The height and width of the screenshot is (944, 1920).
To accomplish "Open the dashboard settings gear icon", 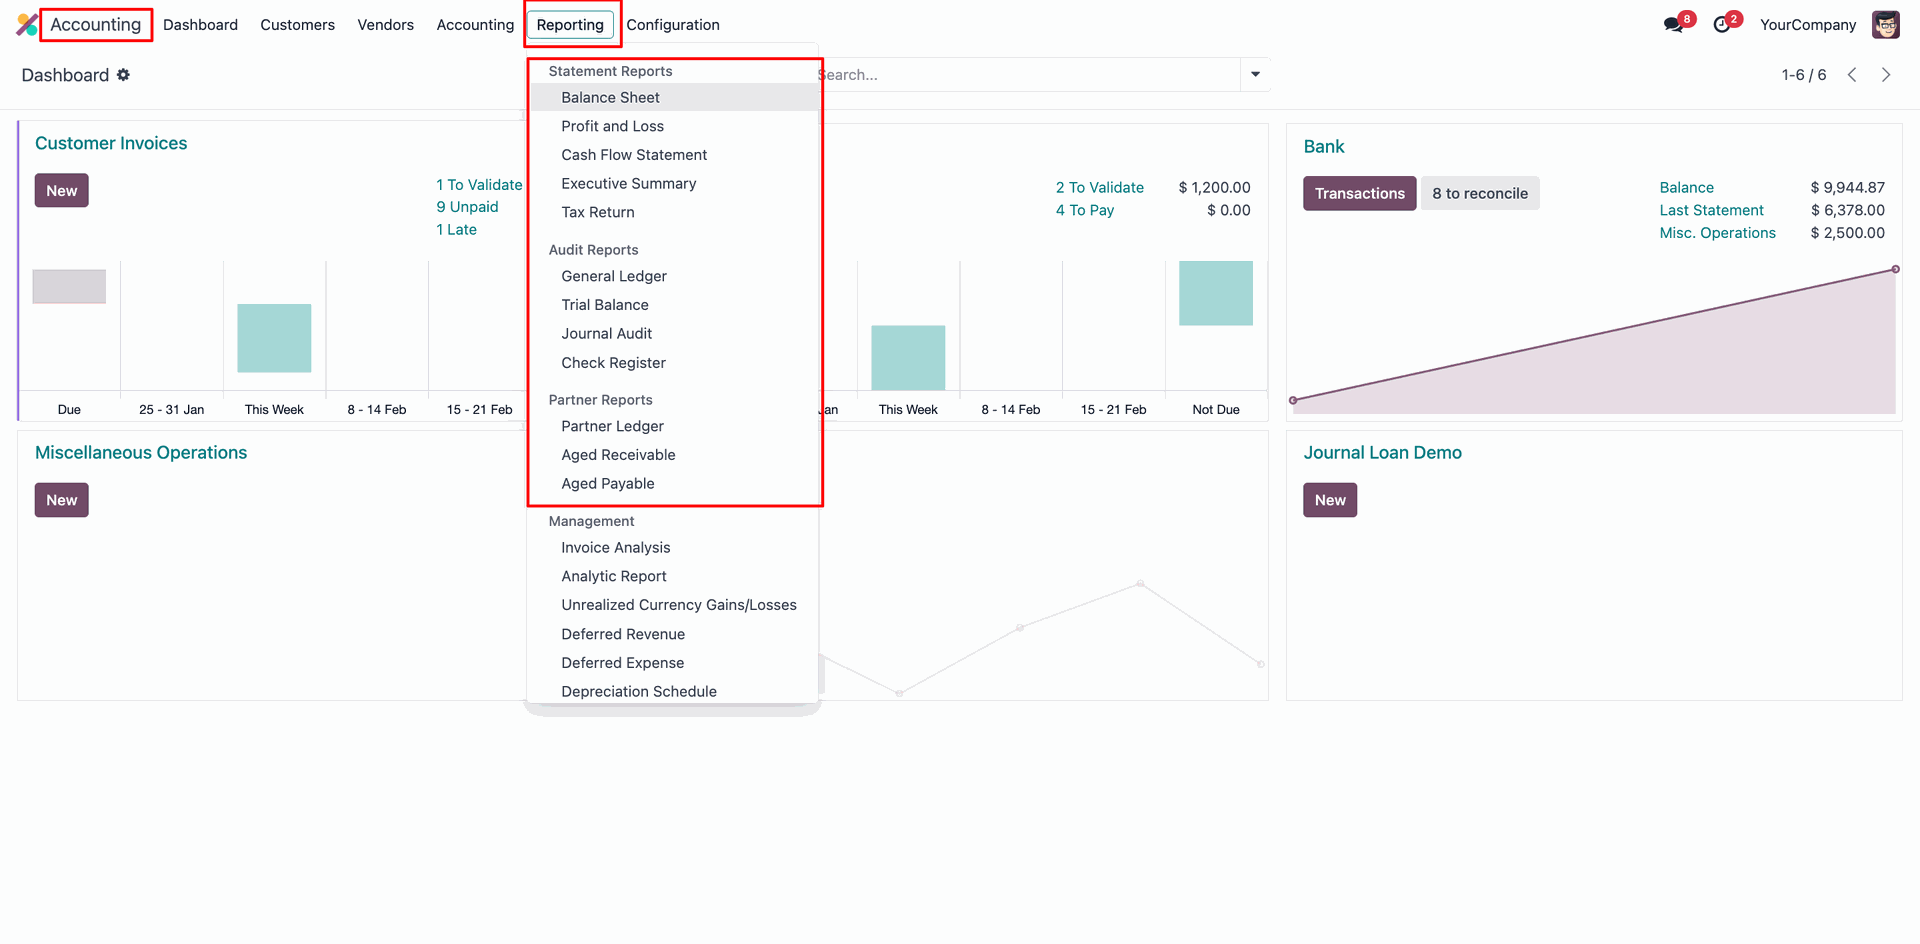I will point(123,75).
